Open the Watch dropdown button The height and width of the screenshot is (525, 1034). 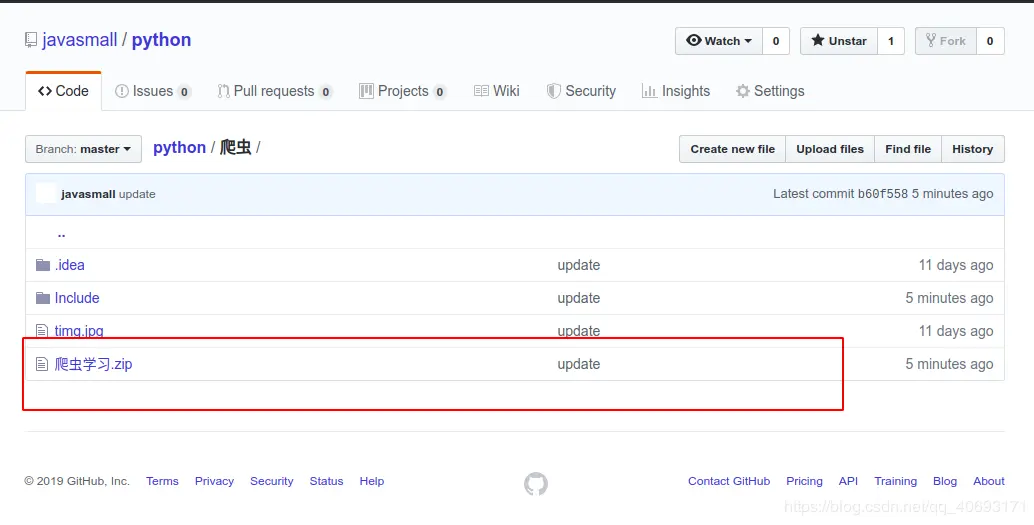(x=719, y=41)
